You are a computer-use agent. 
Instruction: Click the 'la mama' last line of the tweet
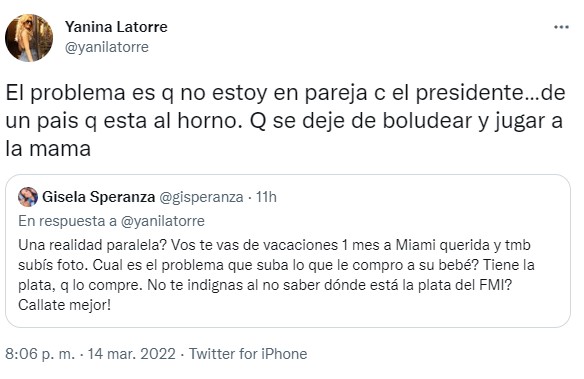[48, 149]
